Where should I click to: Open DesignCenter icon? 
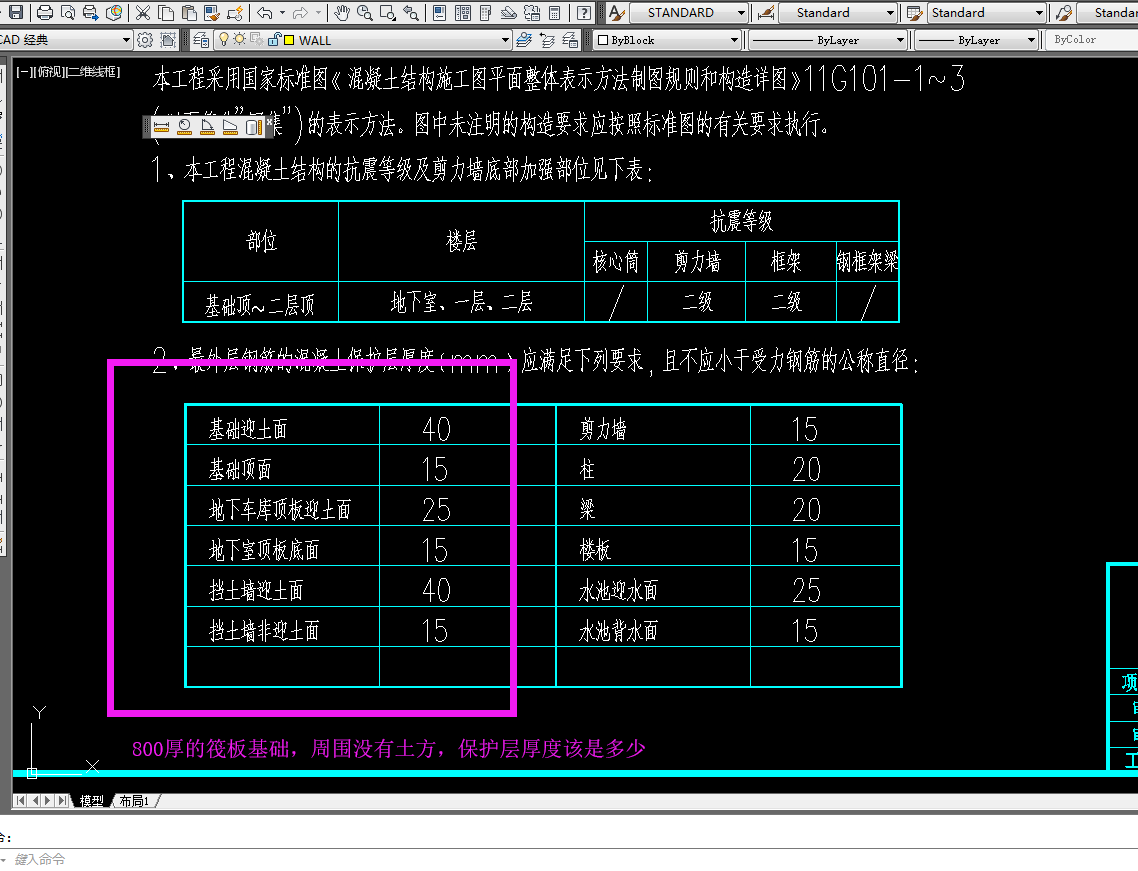[x=463, y=12]
